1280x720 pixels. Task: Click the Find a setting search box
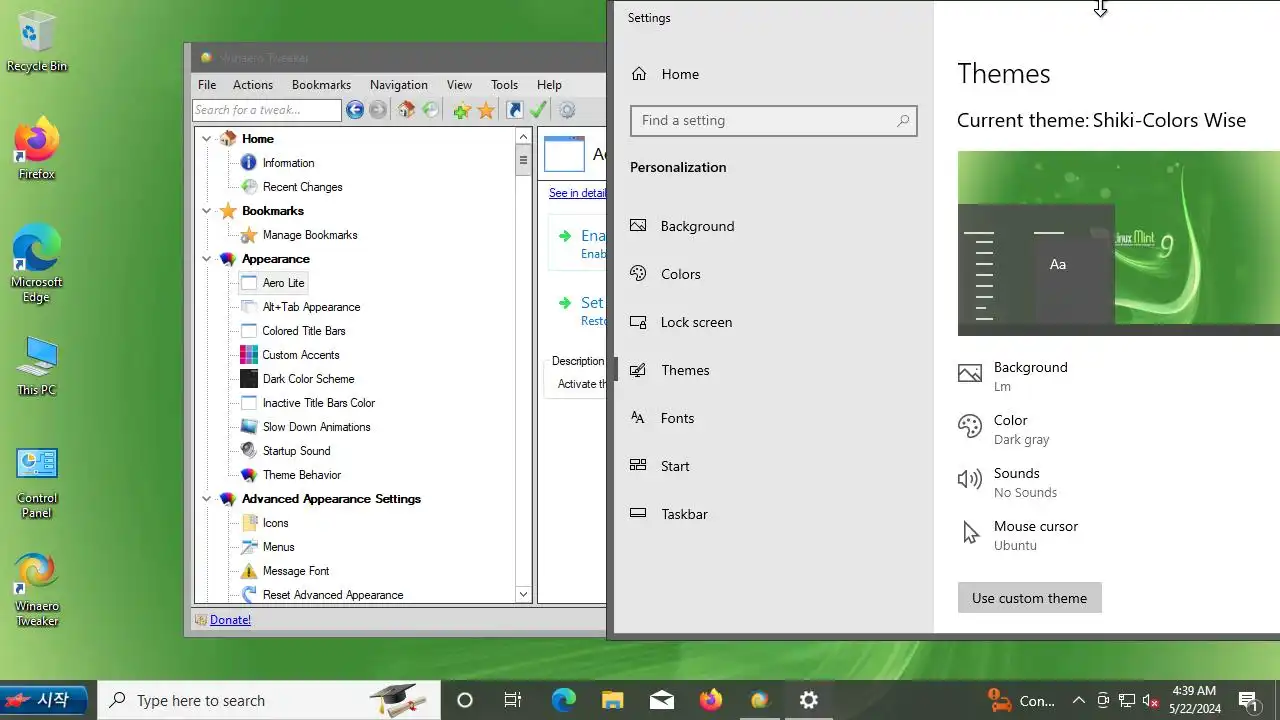coord(773,120)
